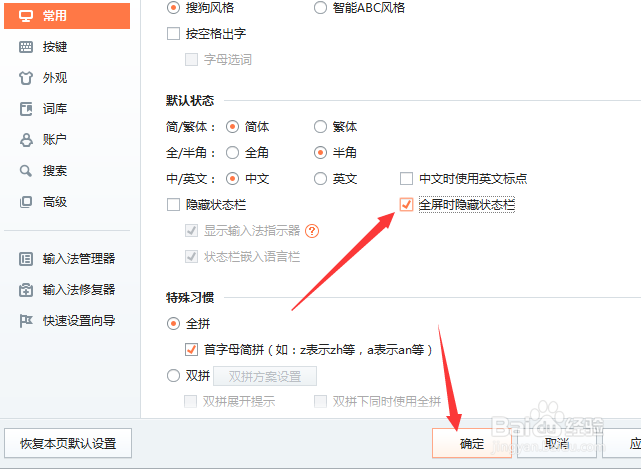Click the orange help question mark icon
This screenshot has width=641, height=469.
click(312, 231)
